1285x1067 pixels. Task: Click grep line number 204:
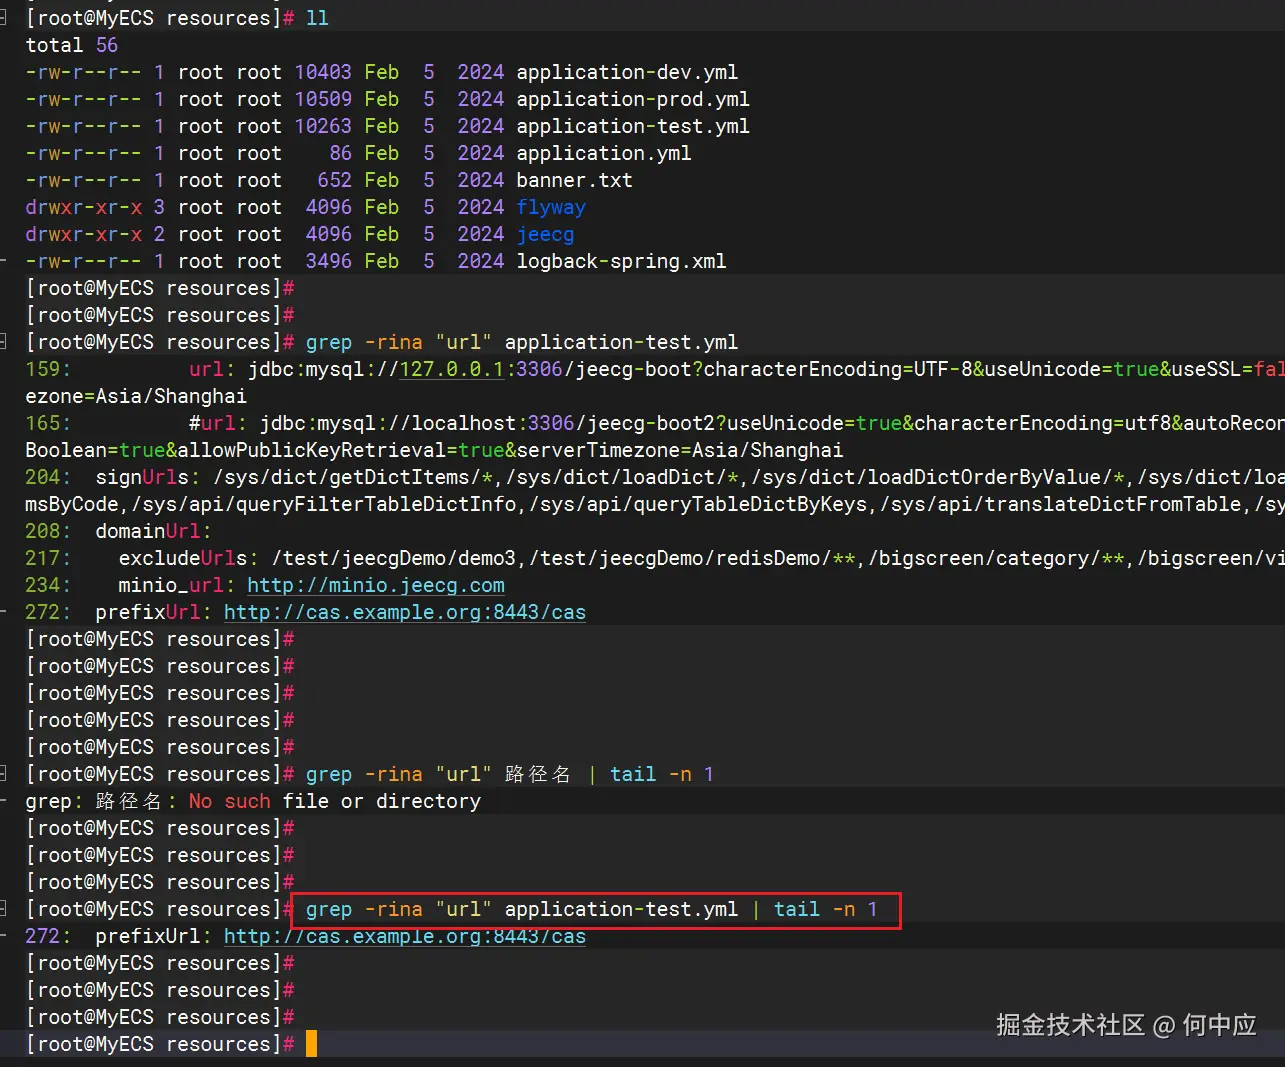click(x=48, y=477)
